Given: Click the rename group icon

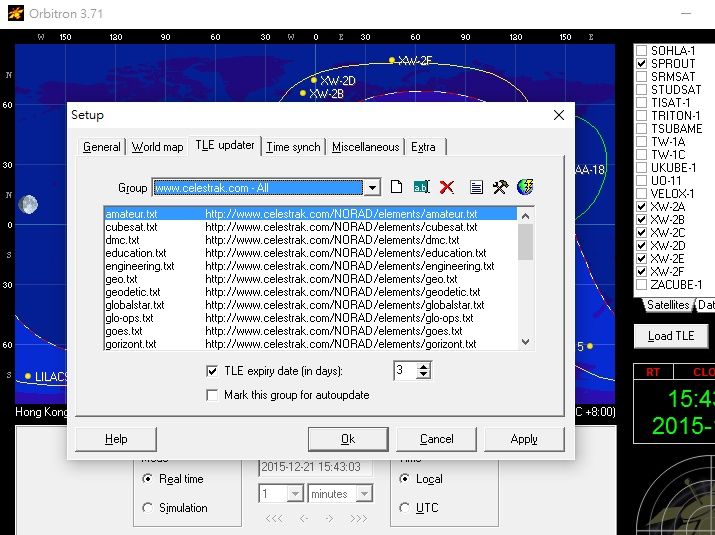Looking at the screenshot, I should click(421, 187).
